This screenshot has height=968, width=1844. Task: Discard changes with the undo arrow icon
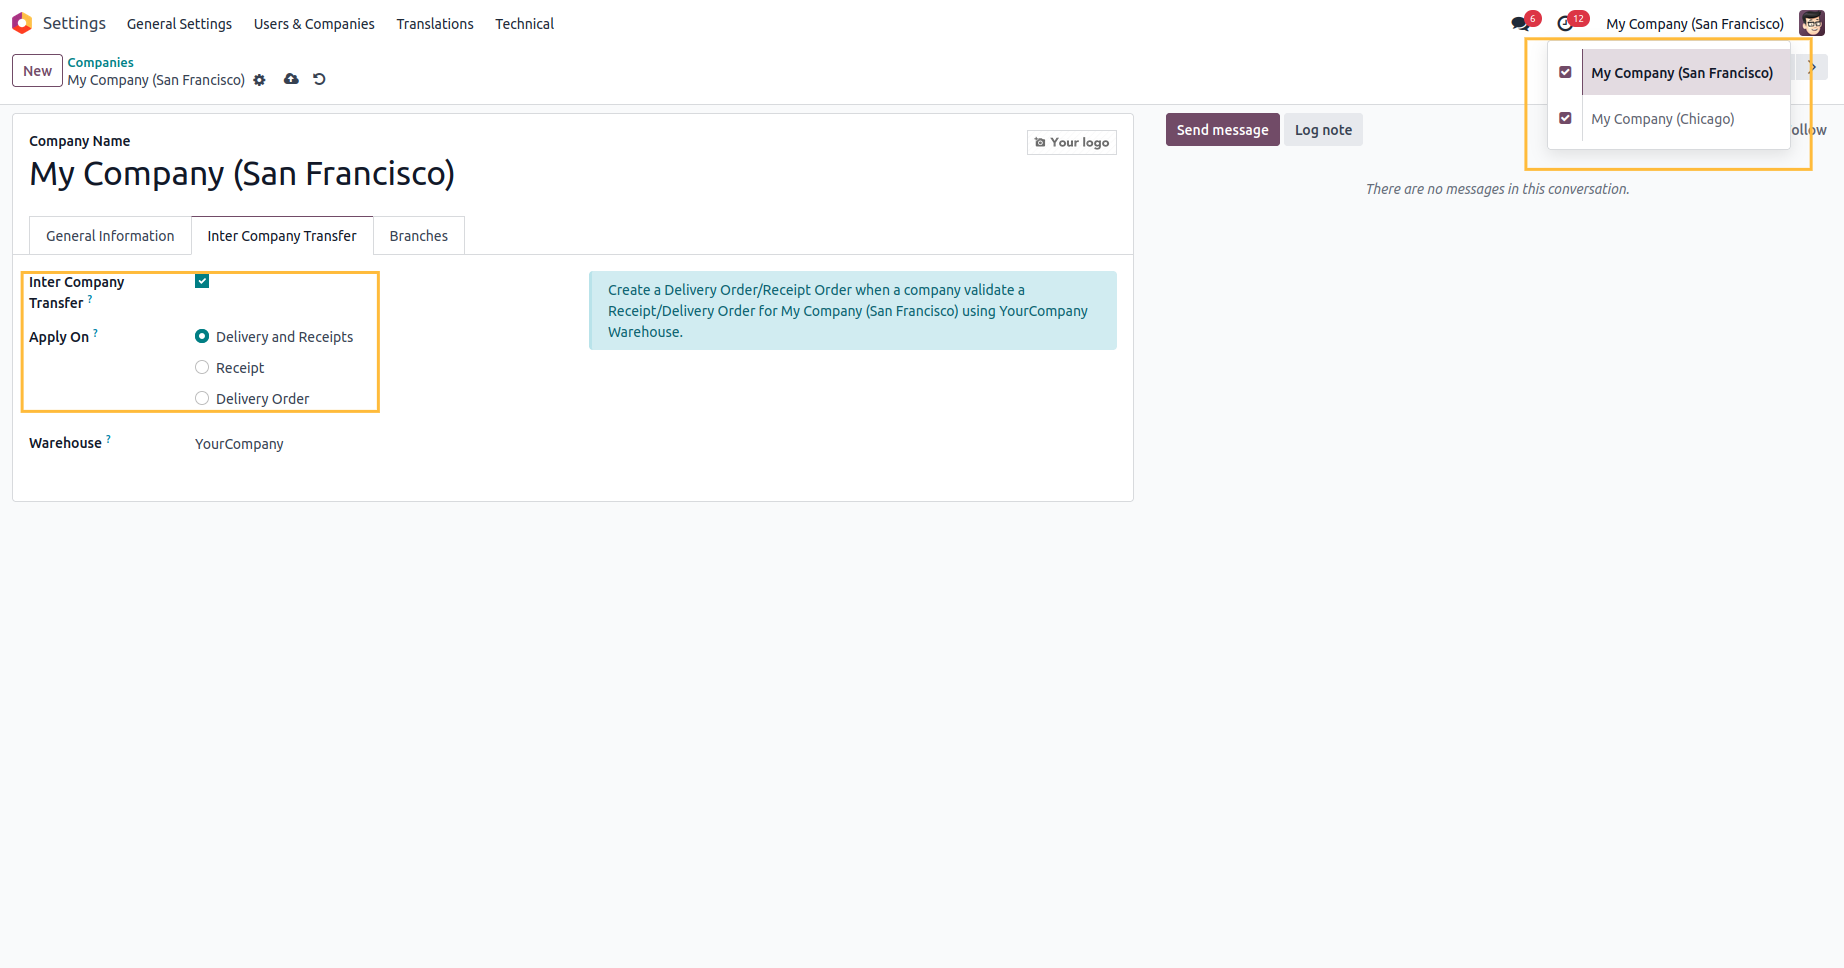click(319, 79)
